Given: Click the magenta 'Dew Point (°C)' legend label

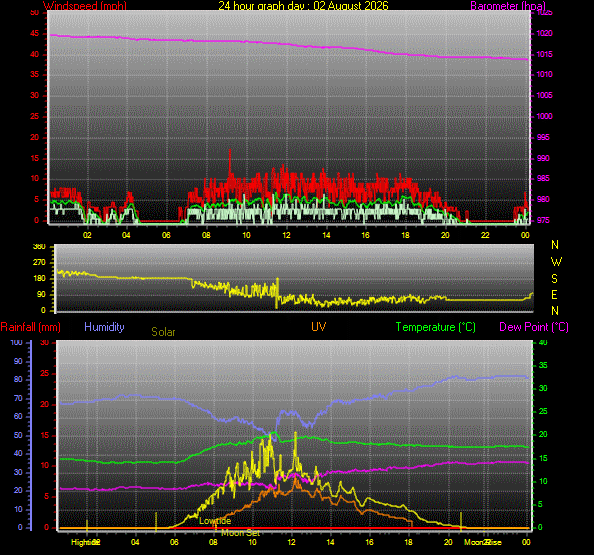Looking at the screenshot, I should (x=534, y=327).
